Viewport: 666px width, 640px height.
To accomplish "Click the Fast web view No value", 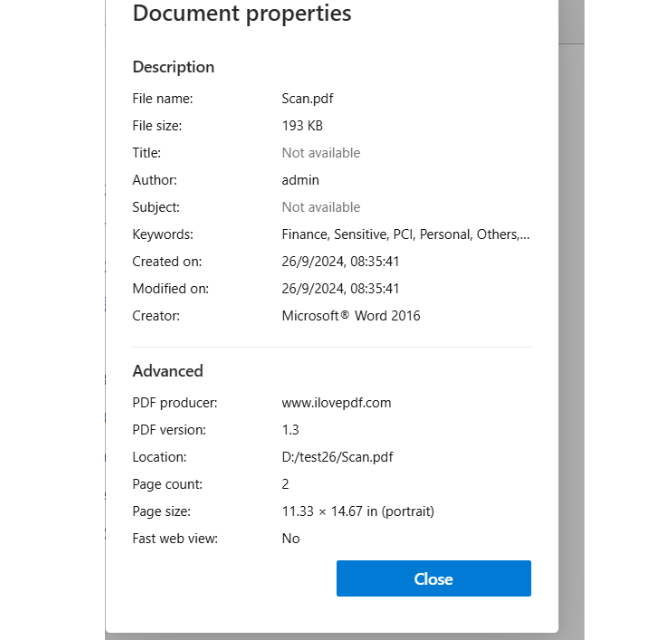I will point(291,538).
